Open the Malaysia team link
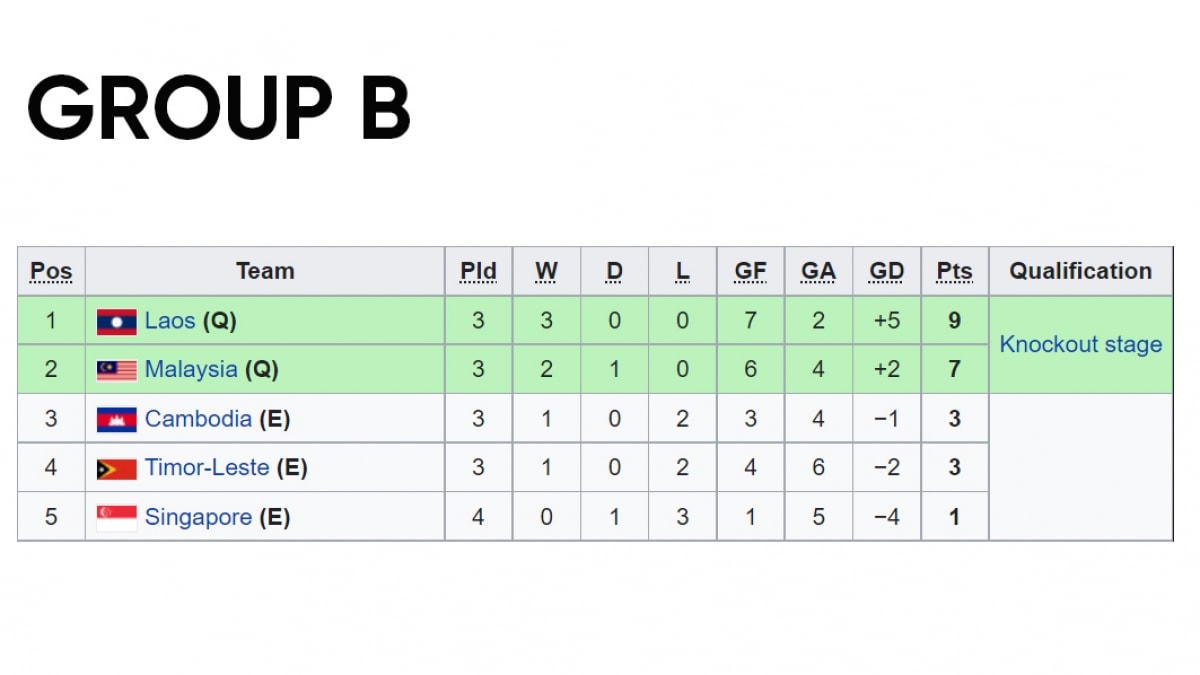 click(x=191, y=370)
